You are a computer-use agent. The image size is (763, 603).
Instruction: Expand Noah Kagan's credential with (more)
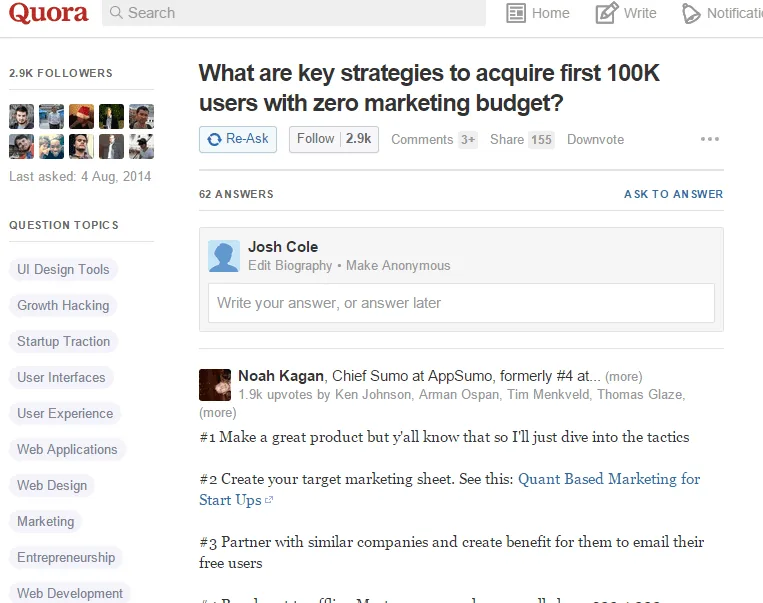pyautogui.click(x=624, y=377)
